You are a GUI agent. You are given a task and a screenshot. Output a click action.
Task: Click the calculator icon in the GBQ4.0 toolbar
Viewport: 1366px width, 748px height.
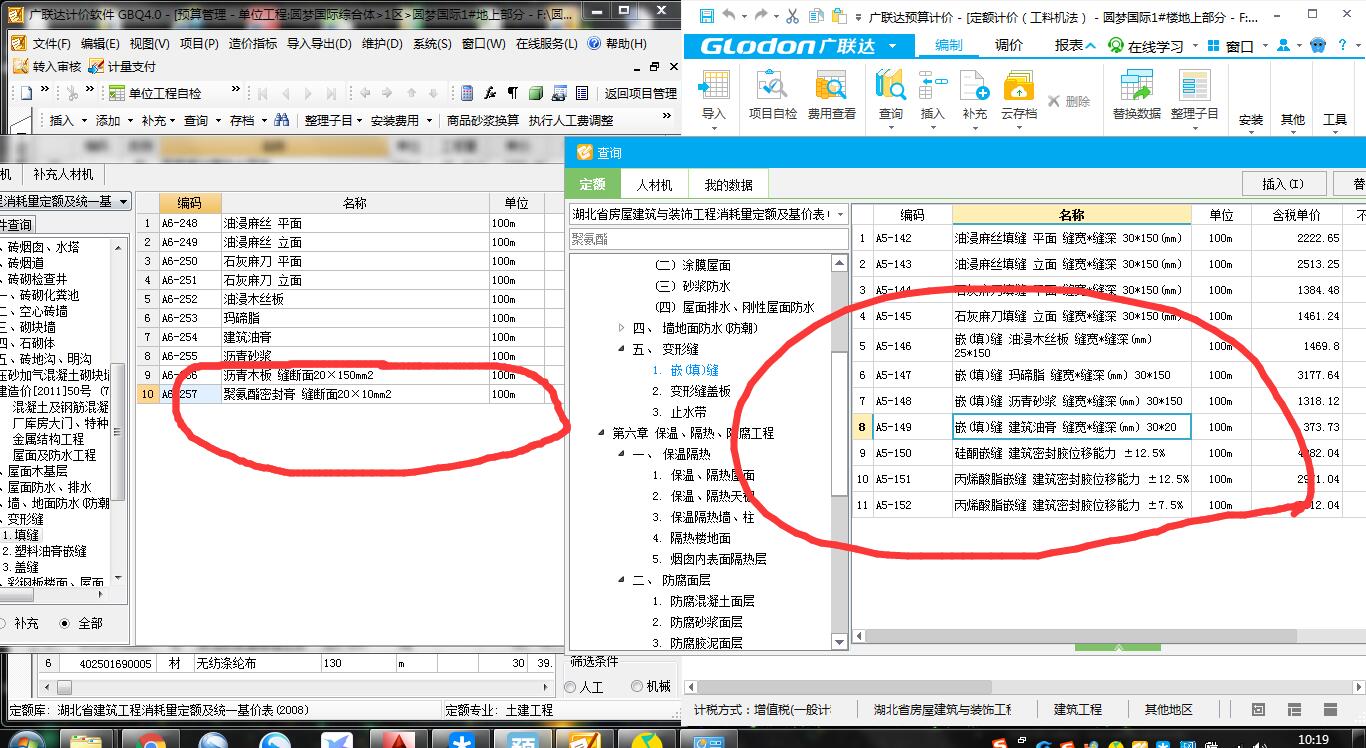[466, 93]
